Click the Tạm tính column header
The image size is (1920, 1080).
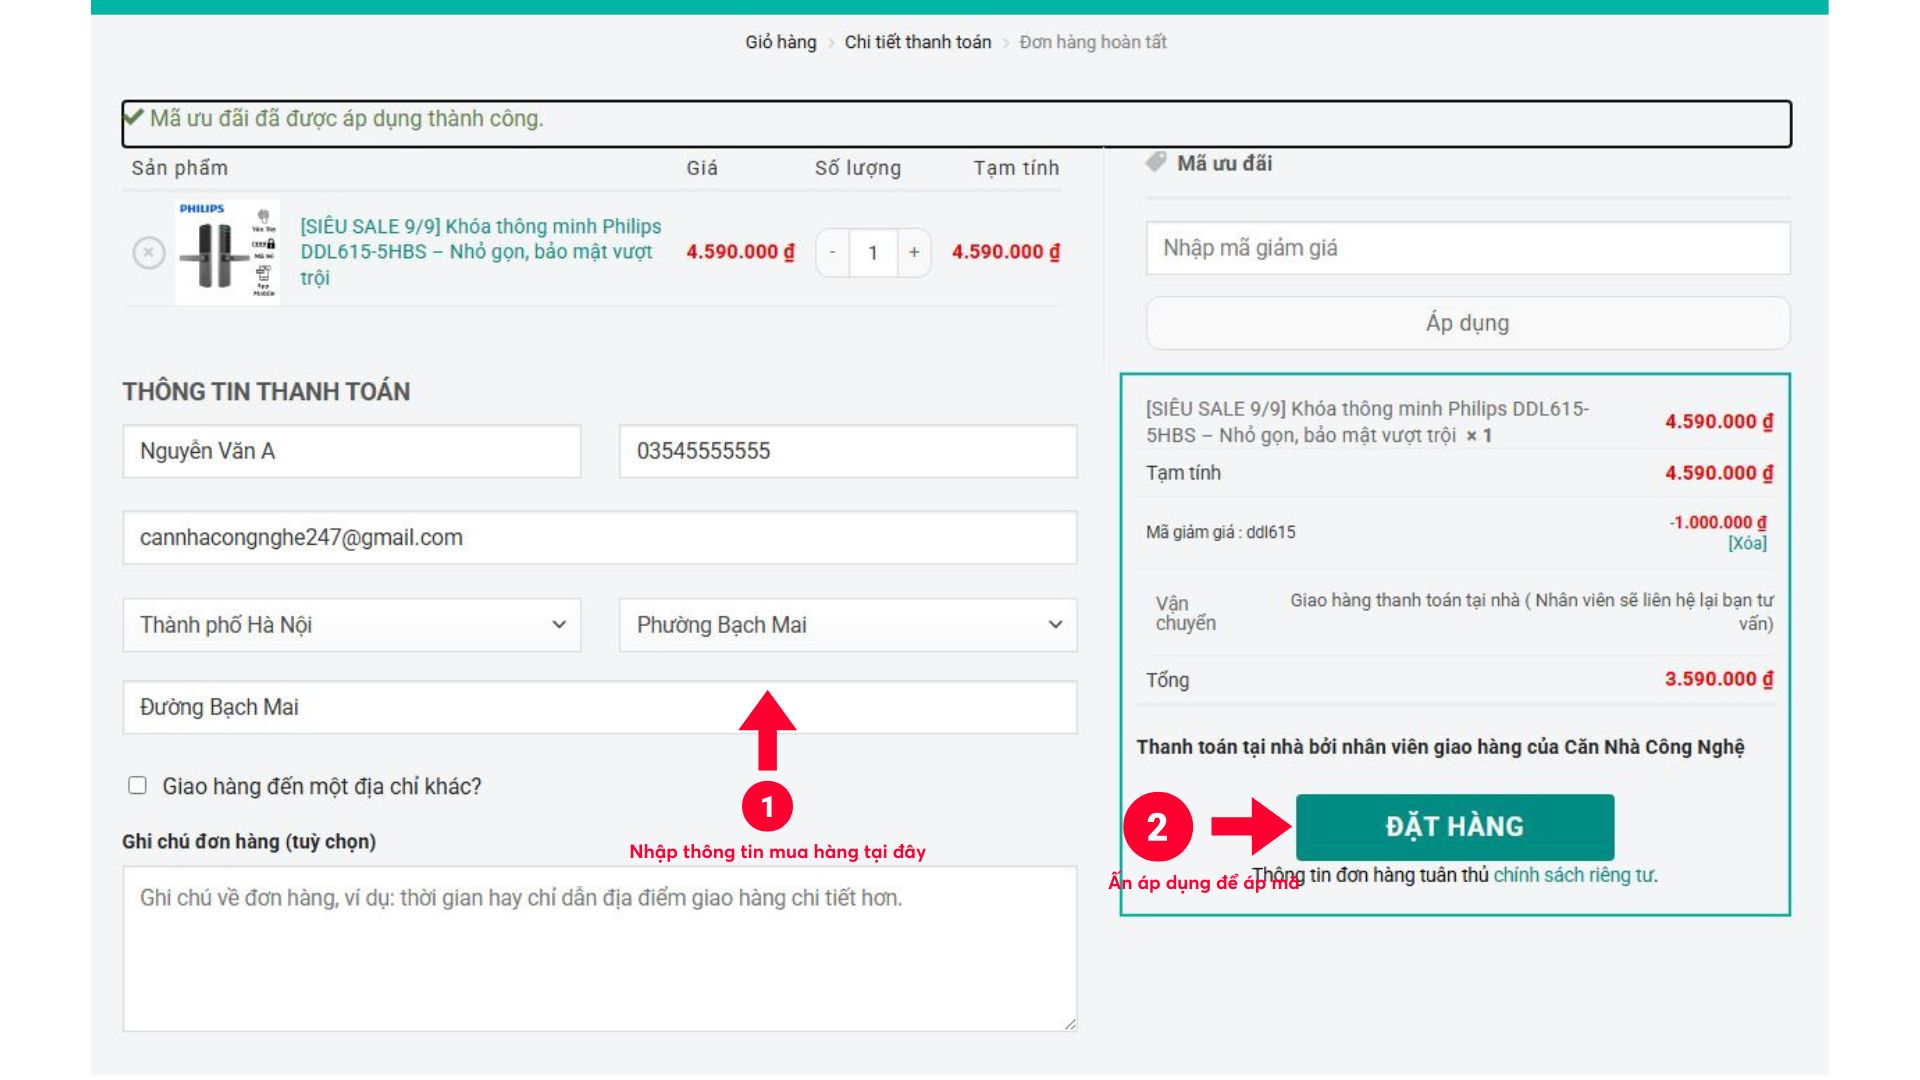pyautogui.click(x=1016, y=168)
